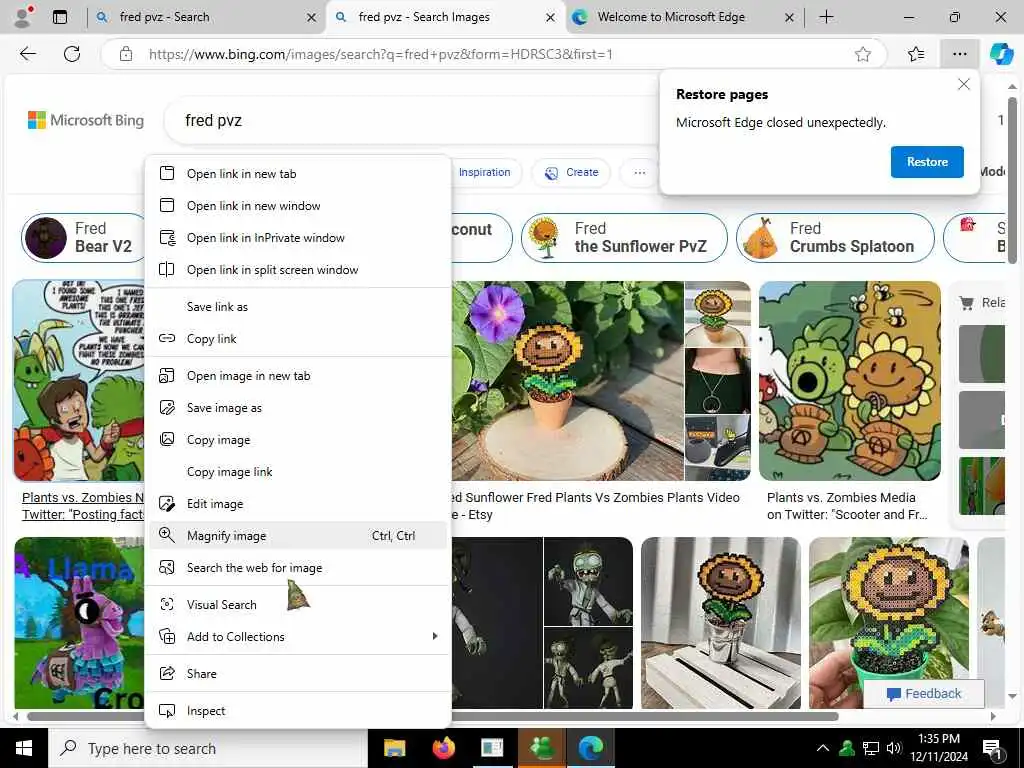Choose Open link in new window
1024x768 pixels.
(x=298, y=206)
